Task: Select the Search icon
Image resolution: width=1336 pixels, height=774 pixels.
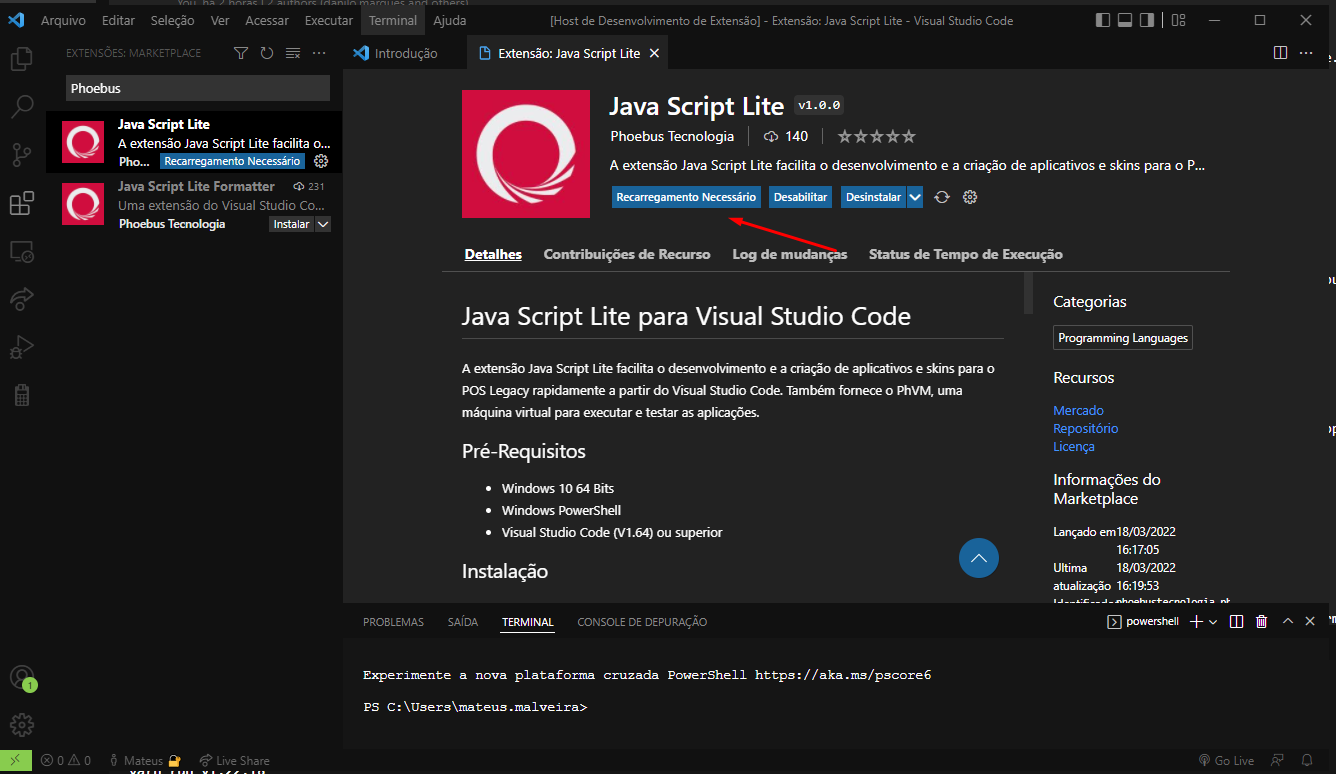Action: [x=22, y=106]
